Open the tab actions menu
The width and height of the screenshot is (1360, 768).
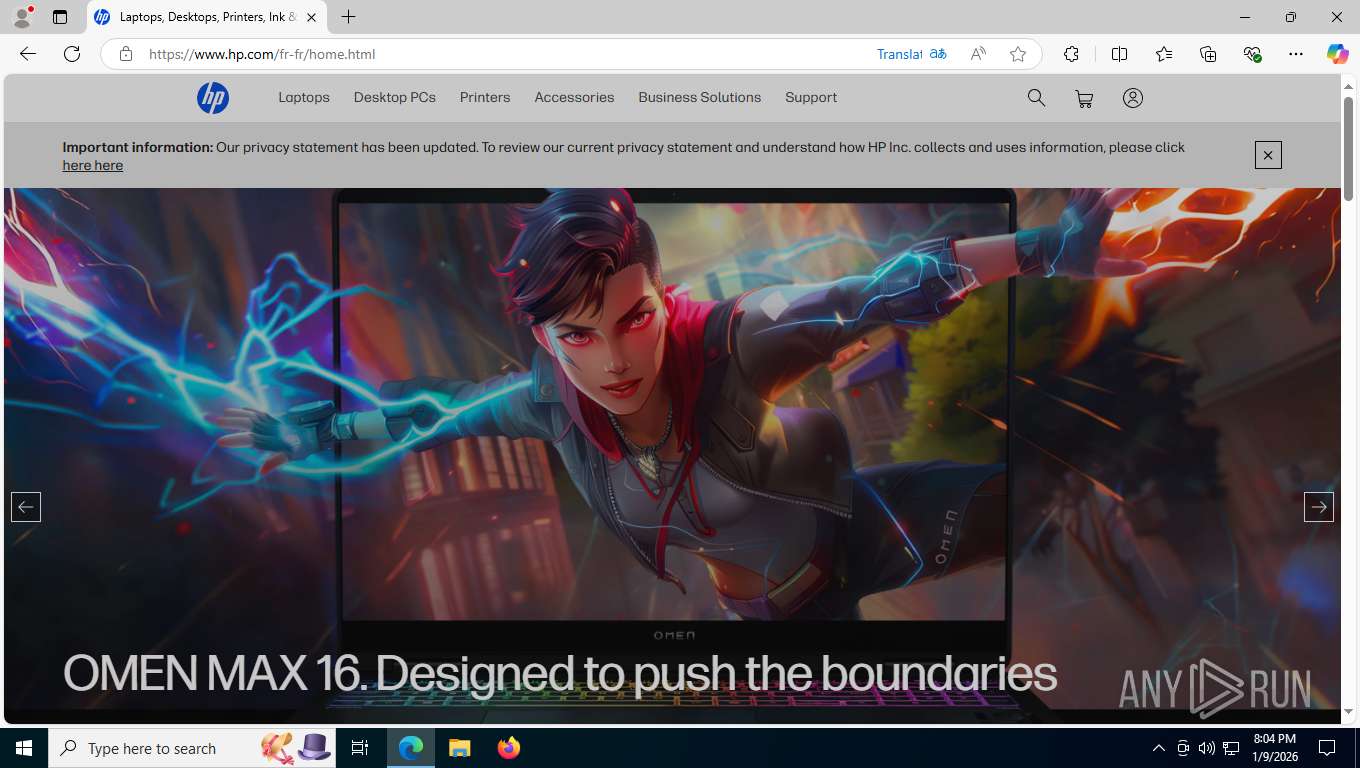click(60, 17)
